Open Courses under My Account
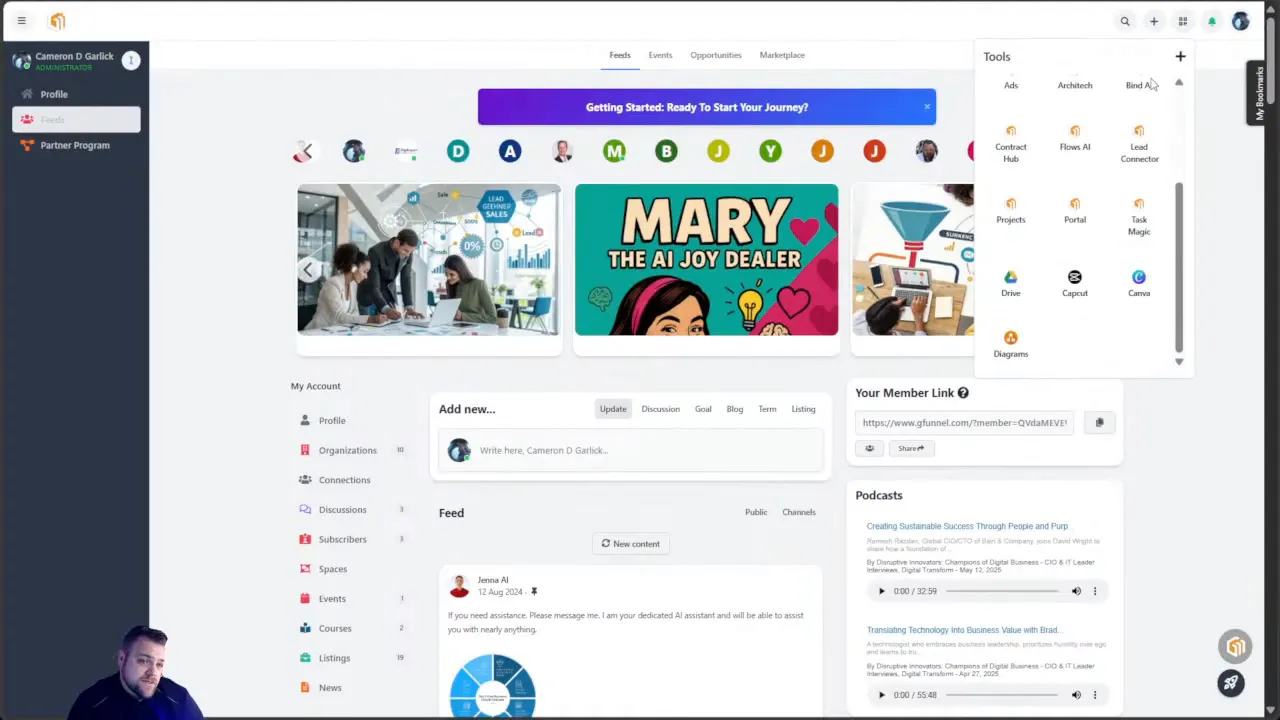The image size is (1280, 720). (x=335, y=628)
